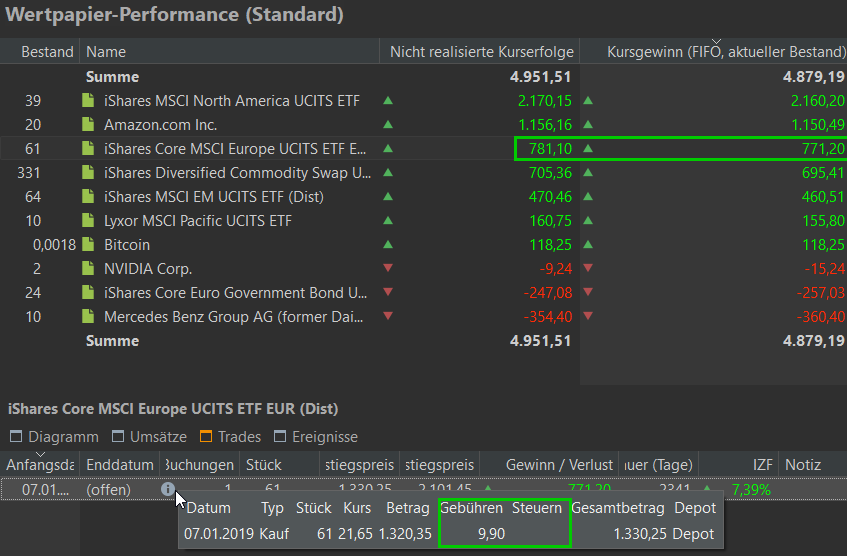Sort by Kursgewinn (FIFO, aktueller Bestand) header
847x556 pixels.
(x=714, y=52)
